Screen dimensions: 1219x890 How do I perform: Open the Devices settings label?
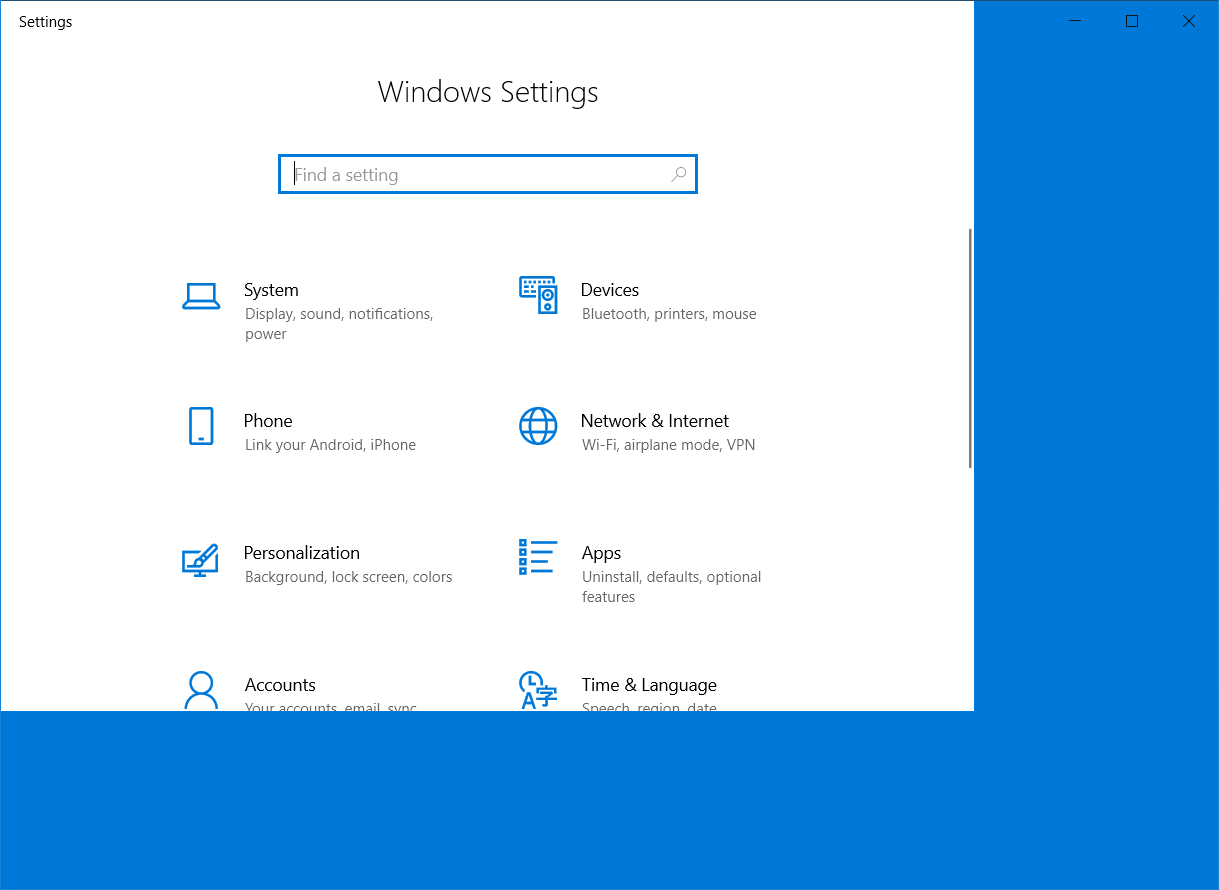610,290
